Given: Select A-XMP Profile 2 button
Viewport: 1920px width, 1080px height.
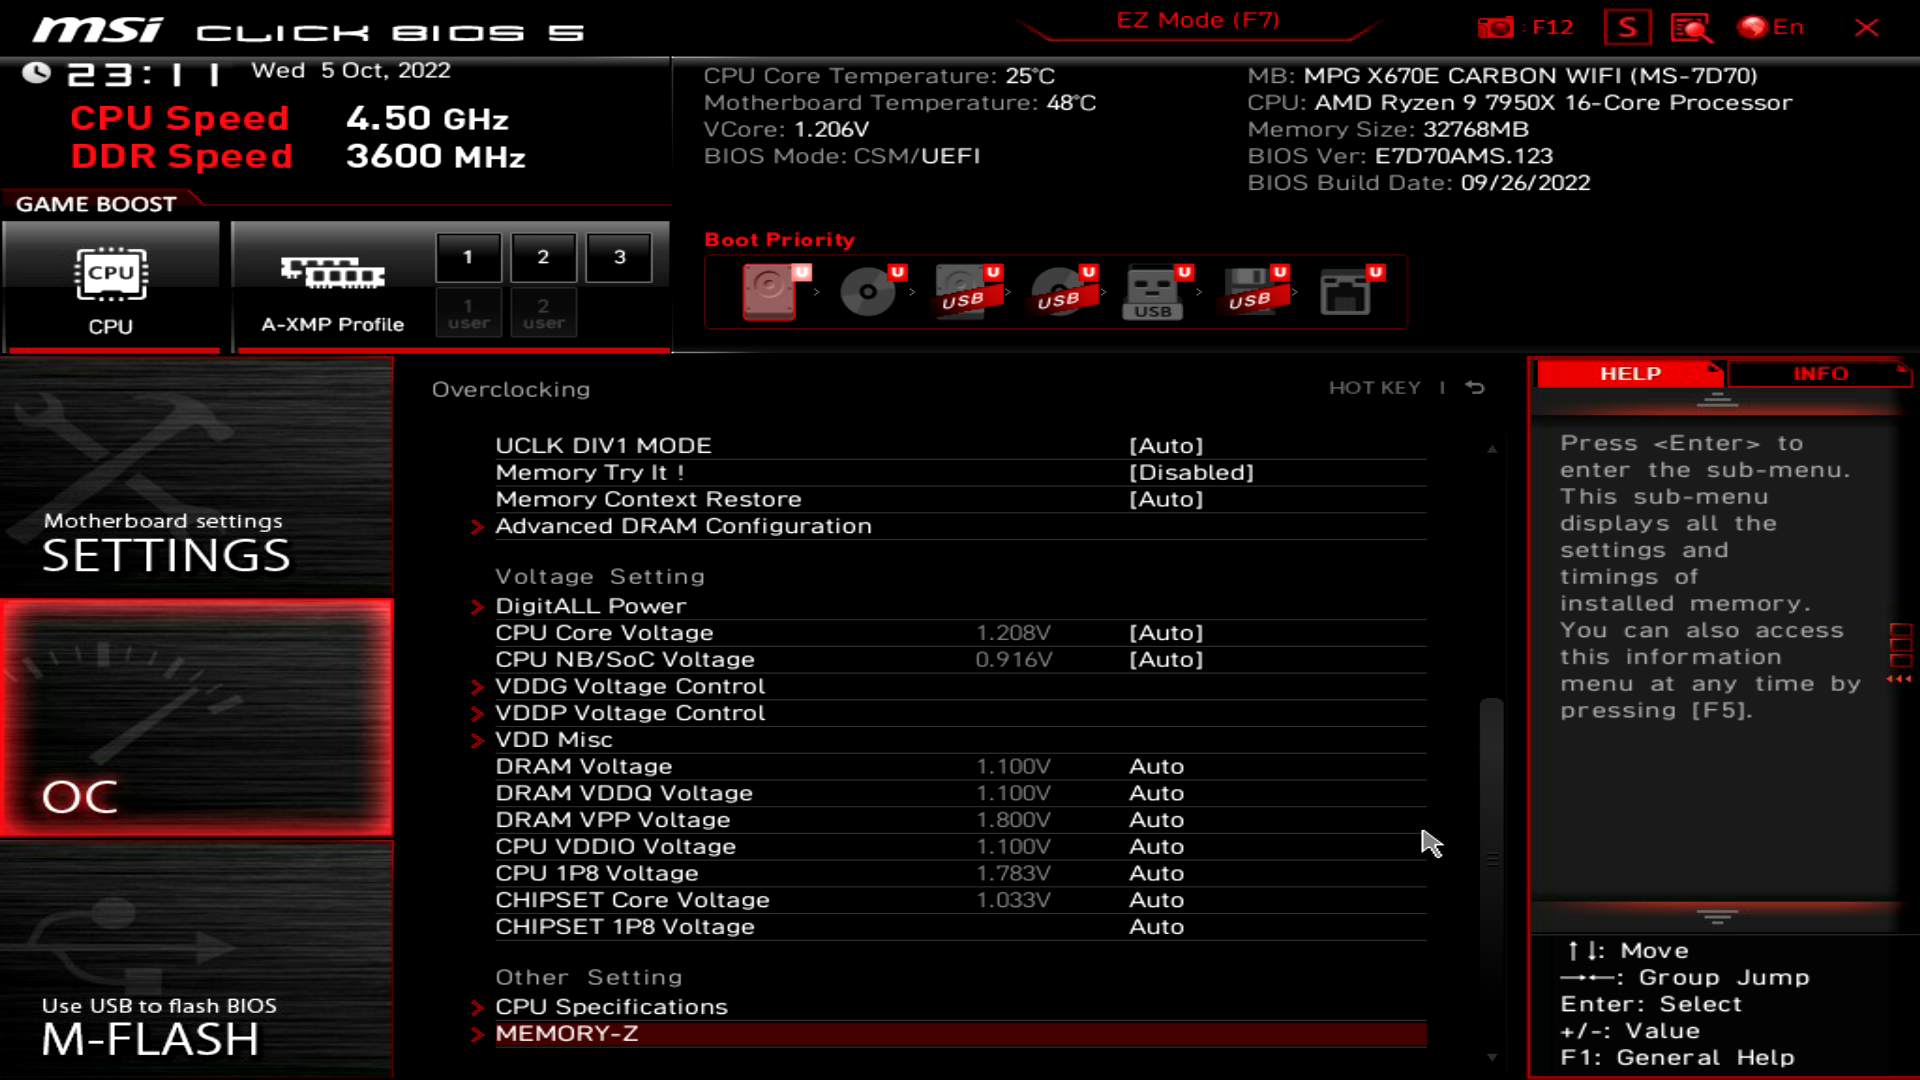Looking at the screenshot, I should [x=545, y=257].
